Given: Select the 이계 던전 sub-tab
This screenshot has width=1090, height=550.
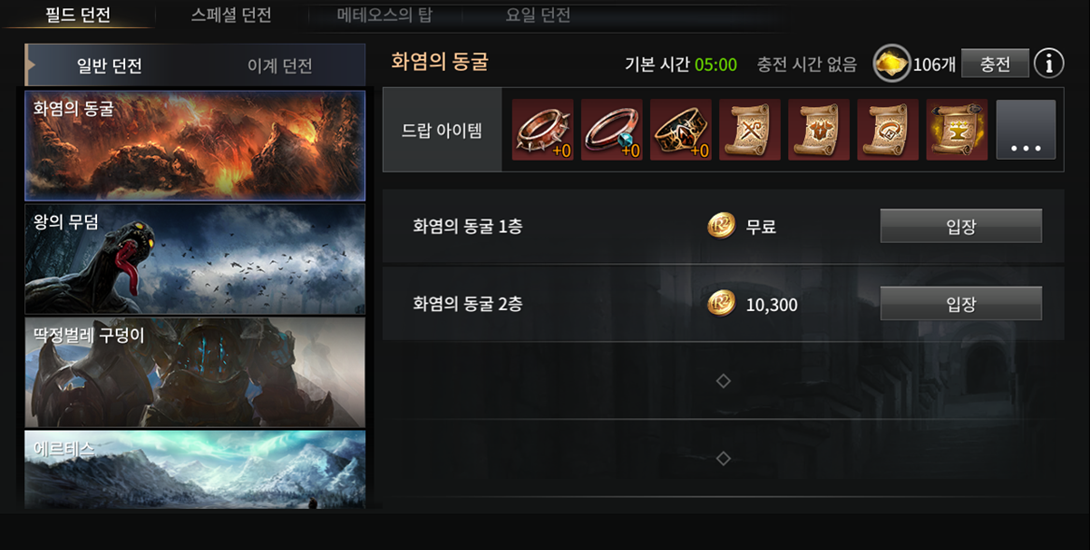Looking at the screenshot, I should coord(279,66).
